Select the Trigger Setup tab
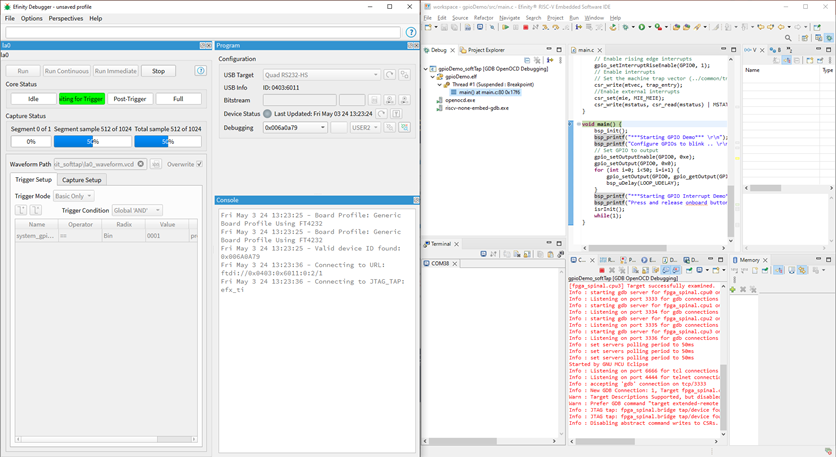This screenshot has width=836, height=457. click(34, 180)
